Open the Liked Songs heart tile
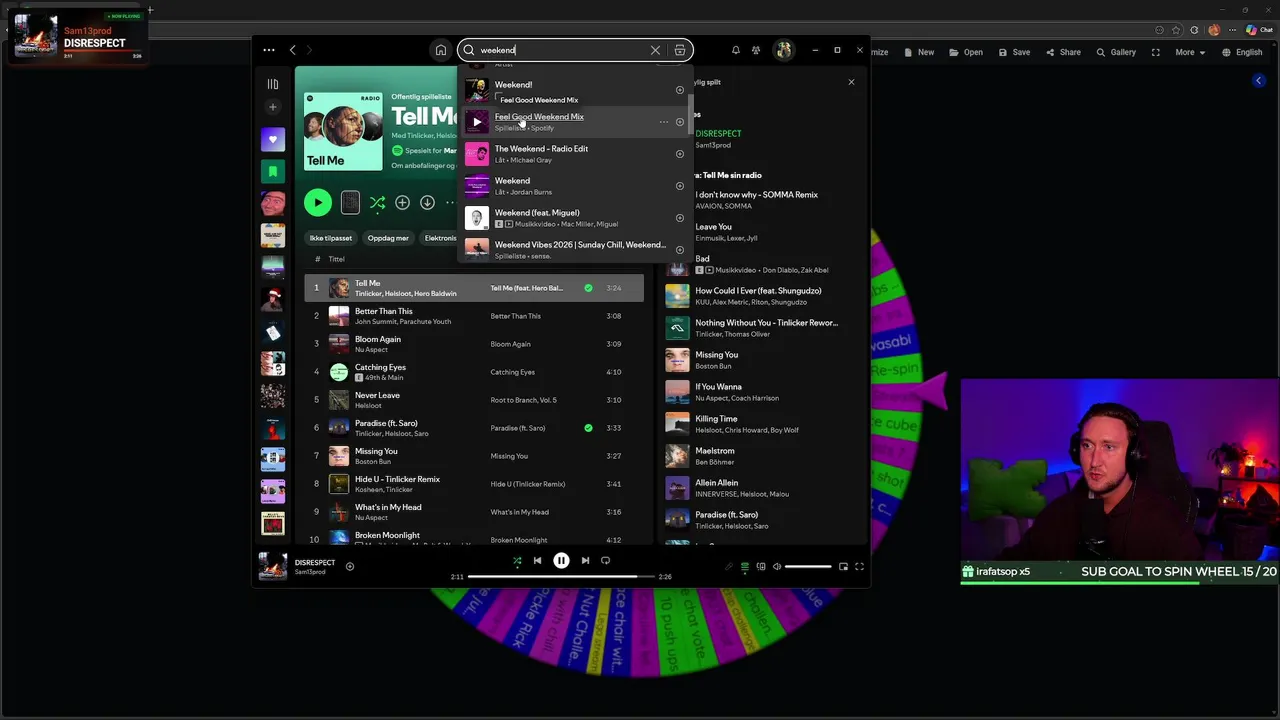The width and height of the screenshot is (1280, 720). coord(272,140)
